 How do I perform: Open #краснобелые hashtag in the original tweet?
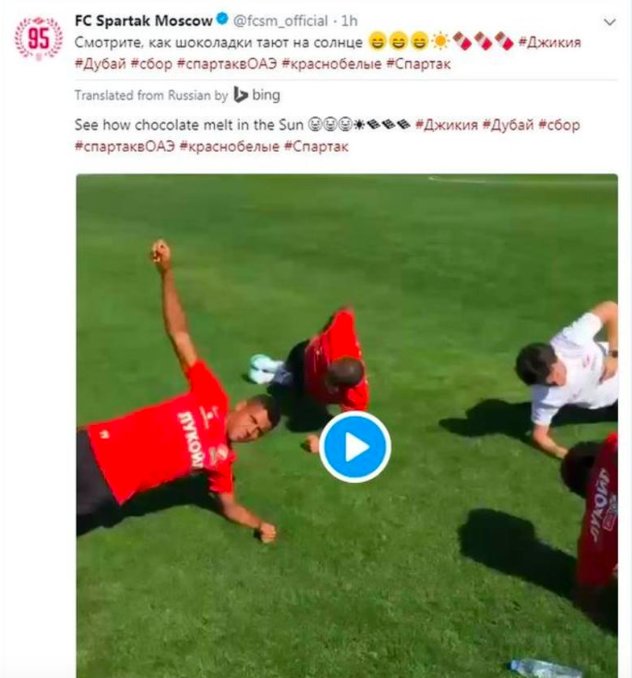[332, 64]
